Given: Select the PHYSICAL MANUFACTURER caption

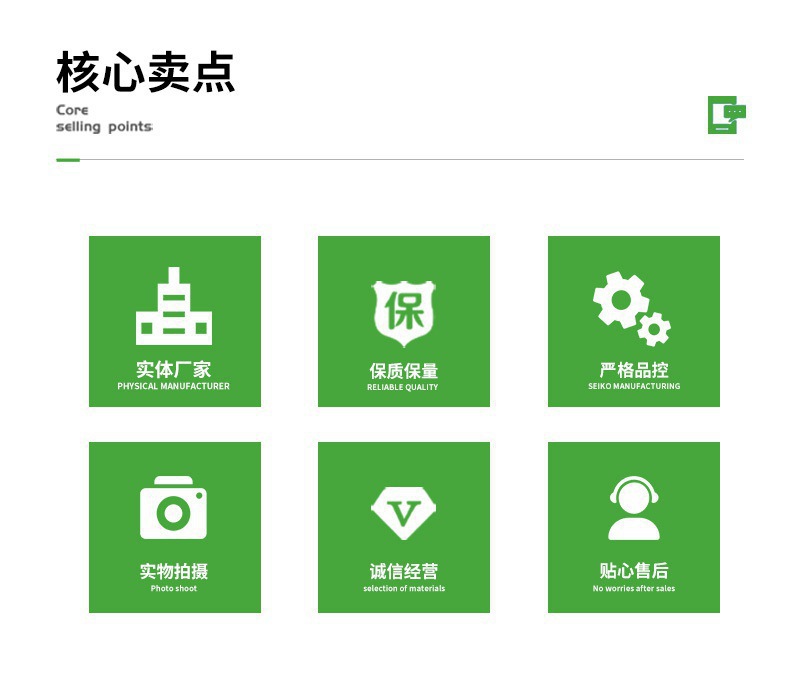Looking at the screenshot, I should [x=173, y=386].
